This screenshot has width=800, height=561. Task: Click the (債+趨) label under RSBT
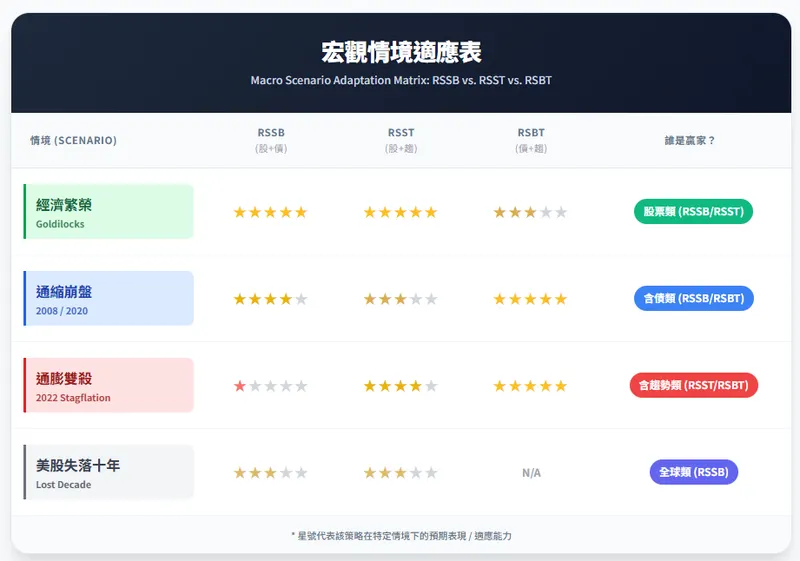[x=531, y=148]
